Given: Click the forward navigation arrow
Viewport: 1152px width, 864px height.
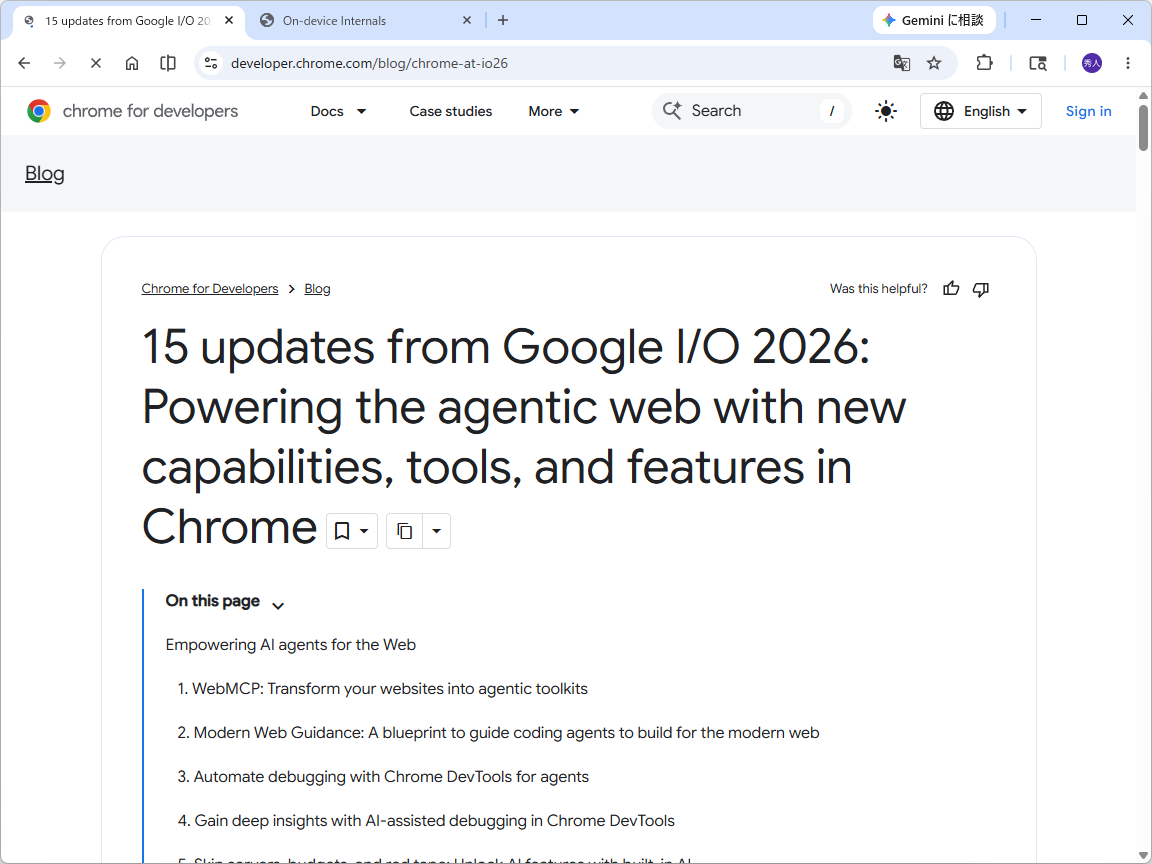Looking at the screenshot, I should (x=60, y=63).
